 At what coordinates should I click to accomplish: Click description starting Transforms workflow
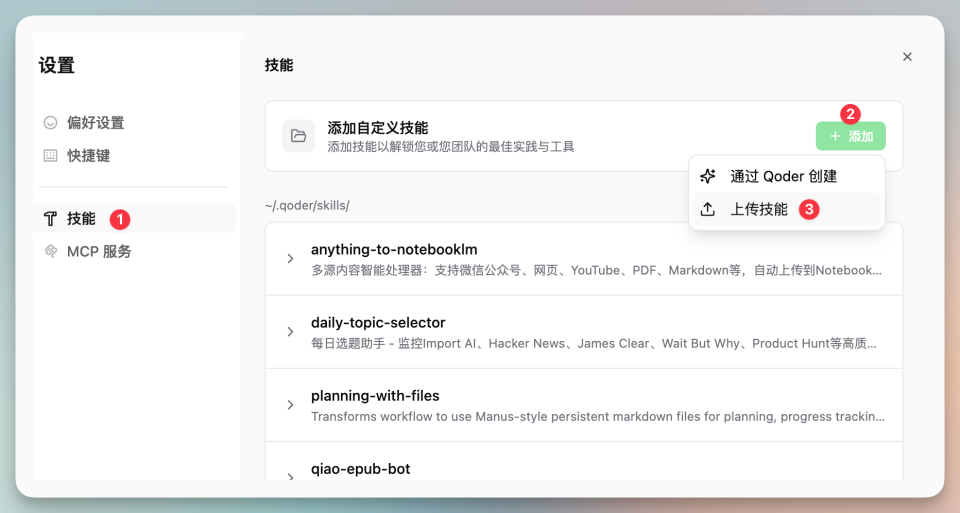598,417
